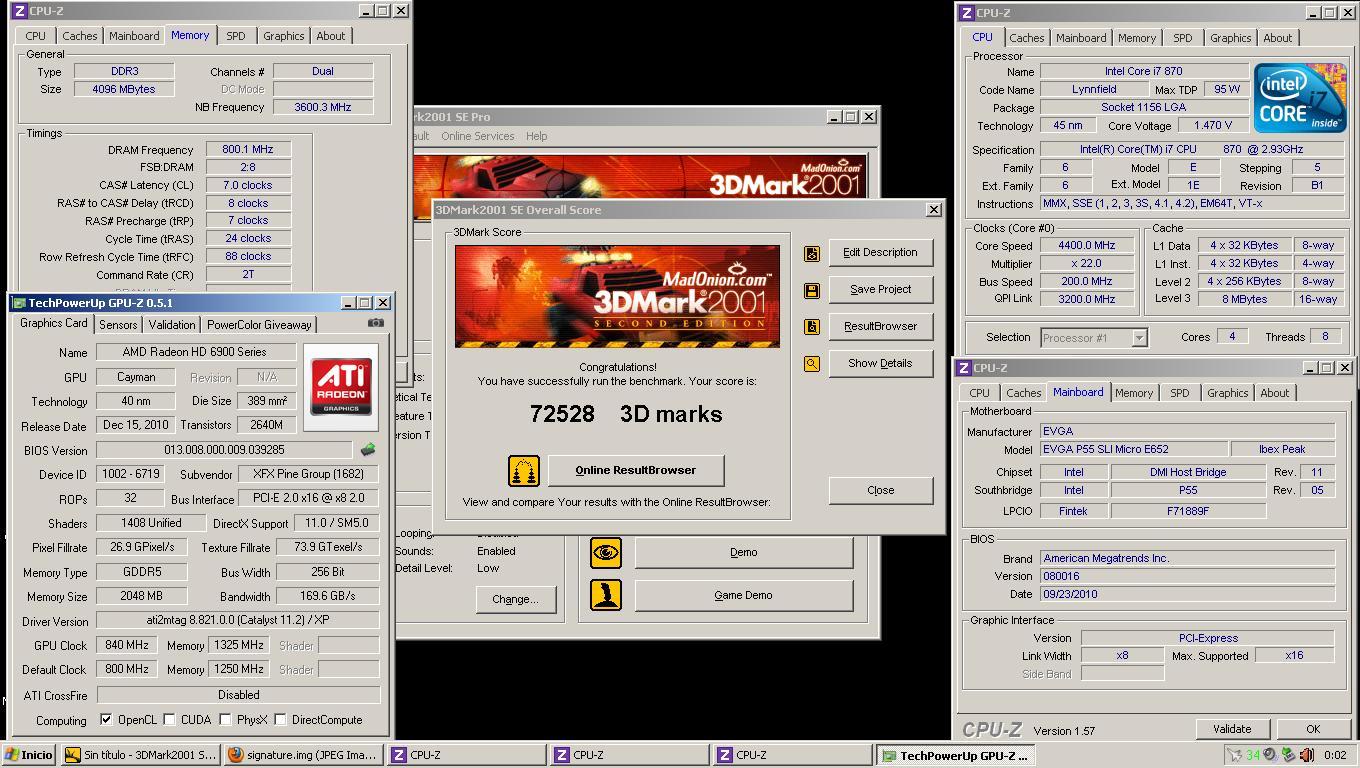
Task: Open SPD tab in CPU-Z Memory window
Action: [235, 36]
